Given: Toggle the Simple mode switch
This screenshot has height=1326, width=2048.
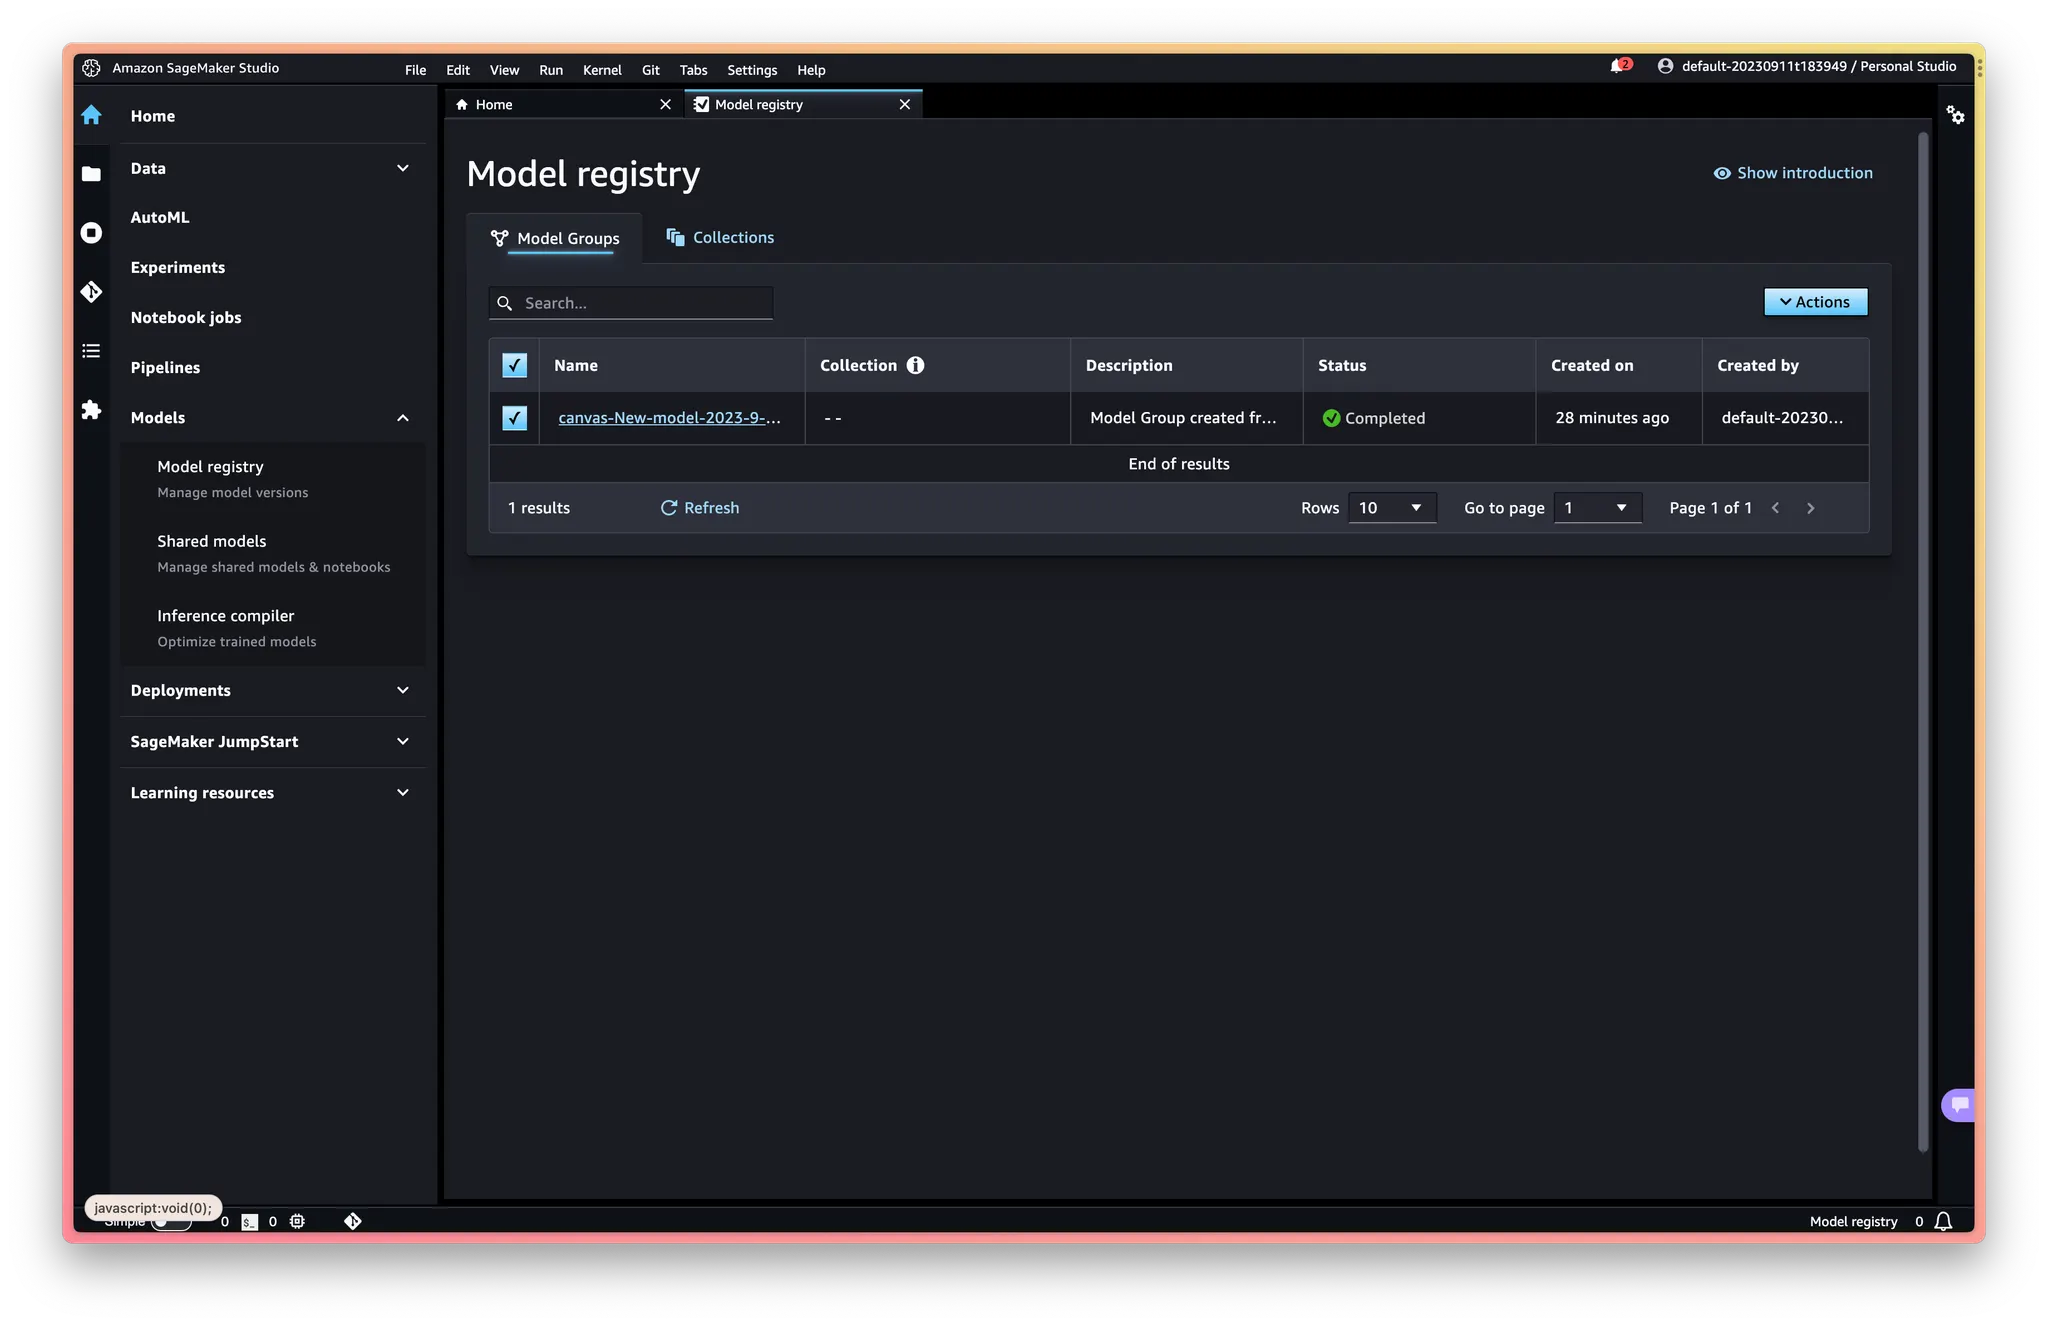Looking at the screenshot, I should coord(171,1222).
